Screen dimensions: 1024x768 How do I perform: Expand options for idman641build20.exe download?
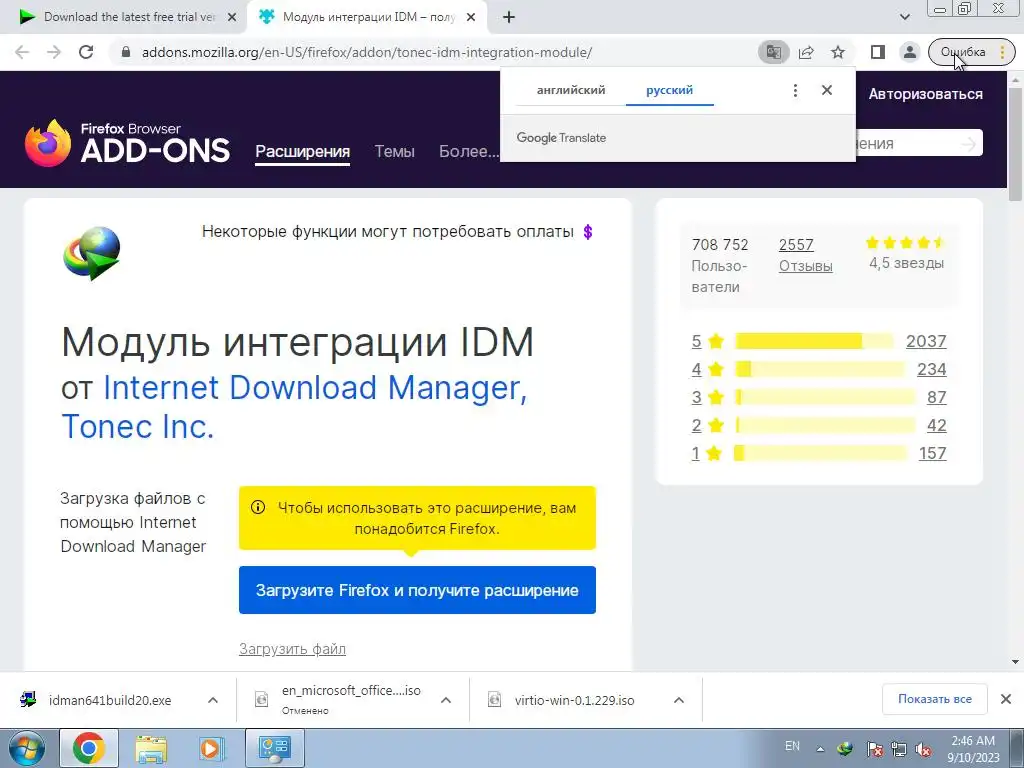(213, 700)
